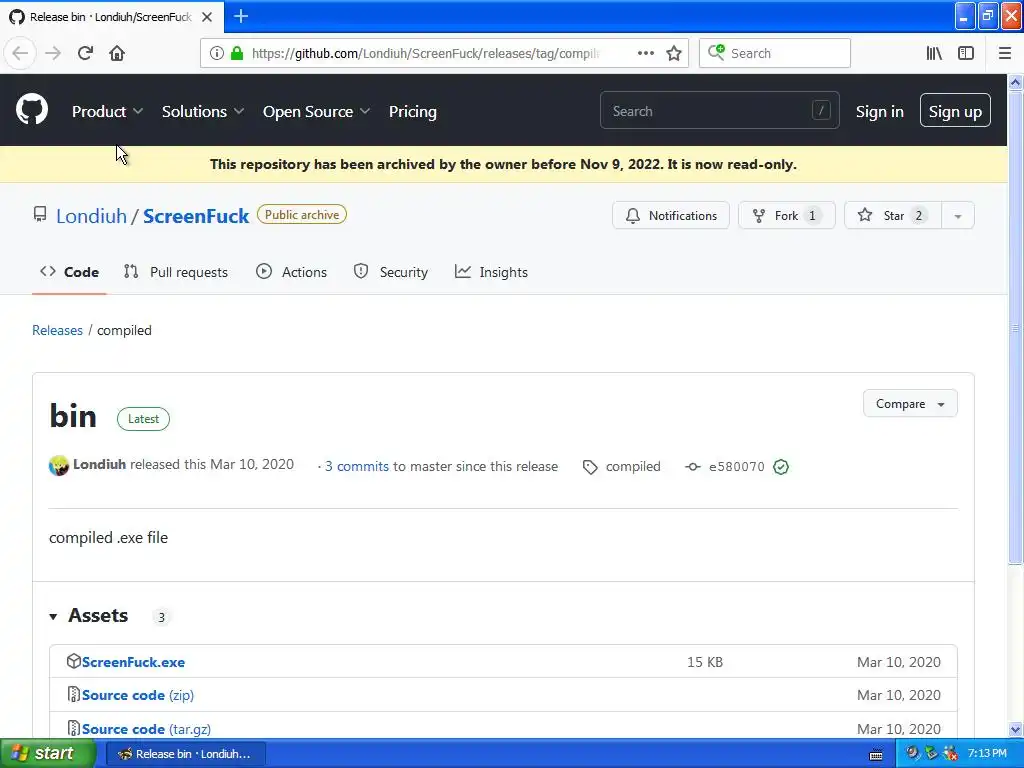Click the repository icon beside Londiuh

point(40,214)
